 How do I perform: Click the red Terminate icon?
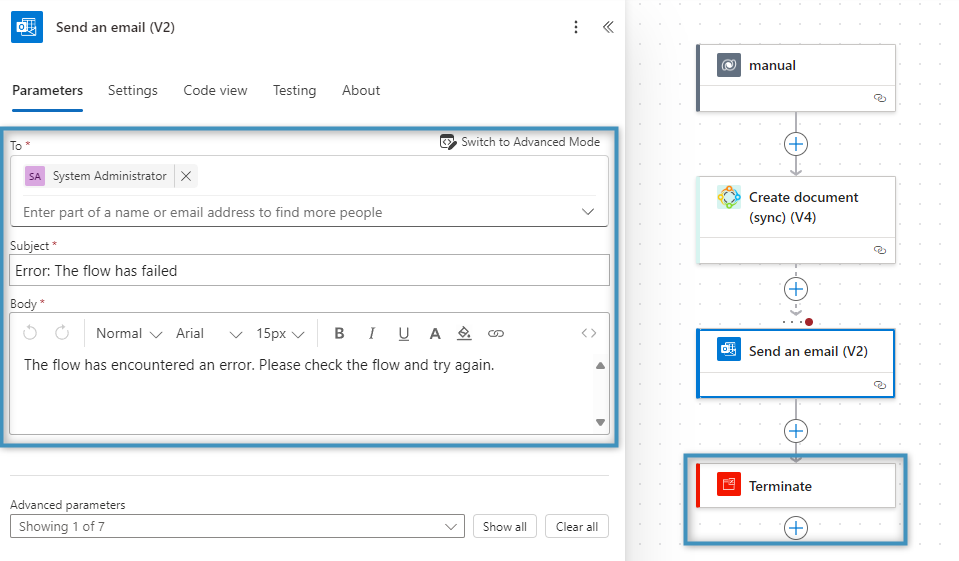tap(729, 485)
